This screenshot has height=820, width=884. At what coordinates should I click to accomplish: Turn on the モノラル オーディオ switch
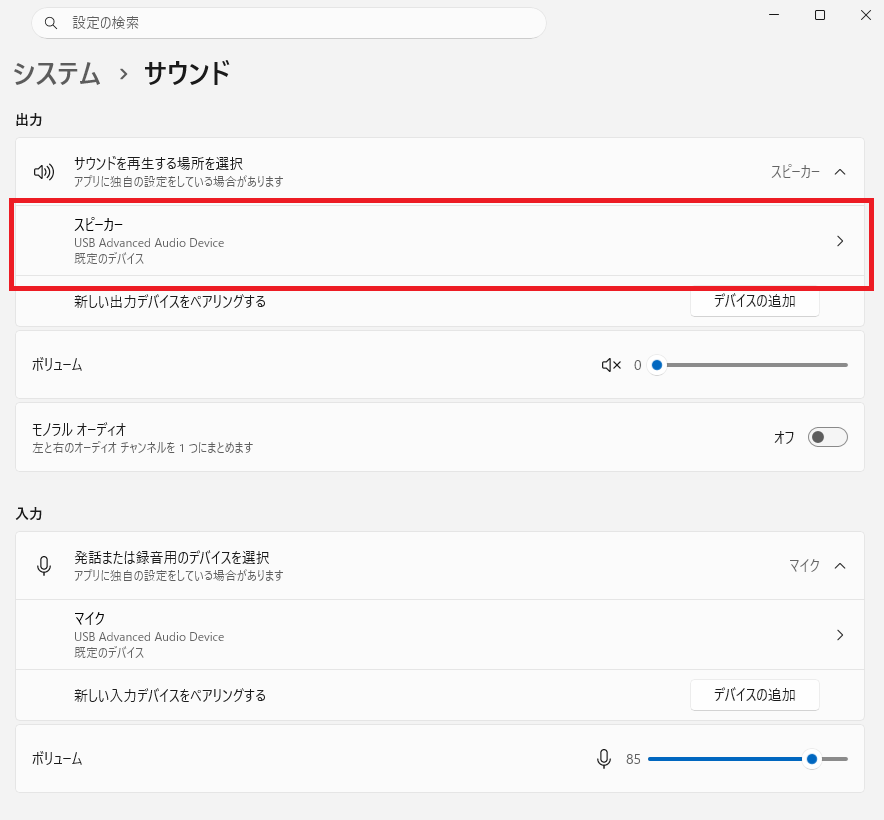(827, 437)
